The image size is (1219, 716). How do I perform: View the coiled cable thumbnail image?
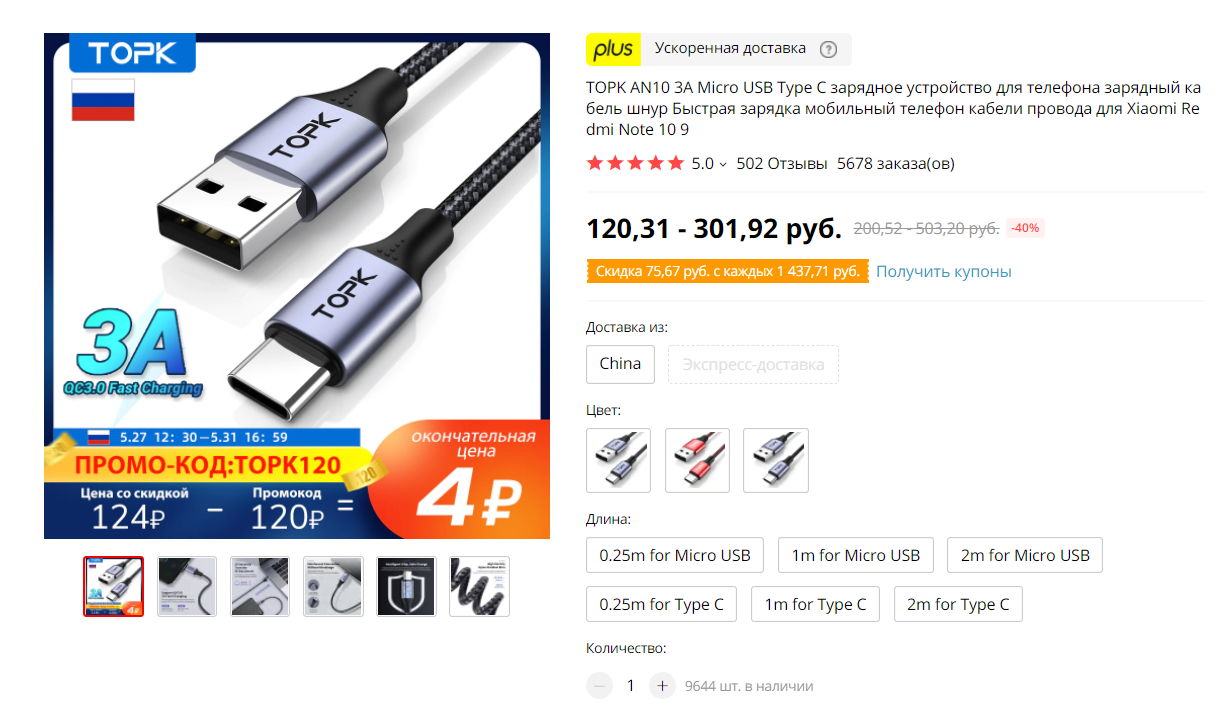(479, 586)
